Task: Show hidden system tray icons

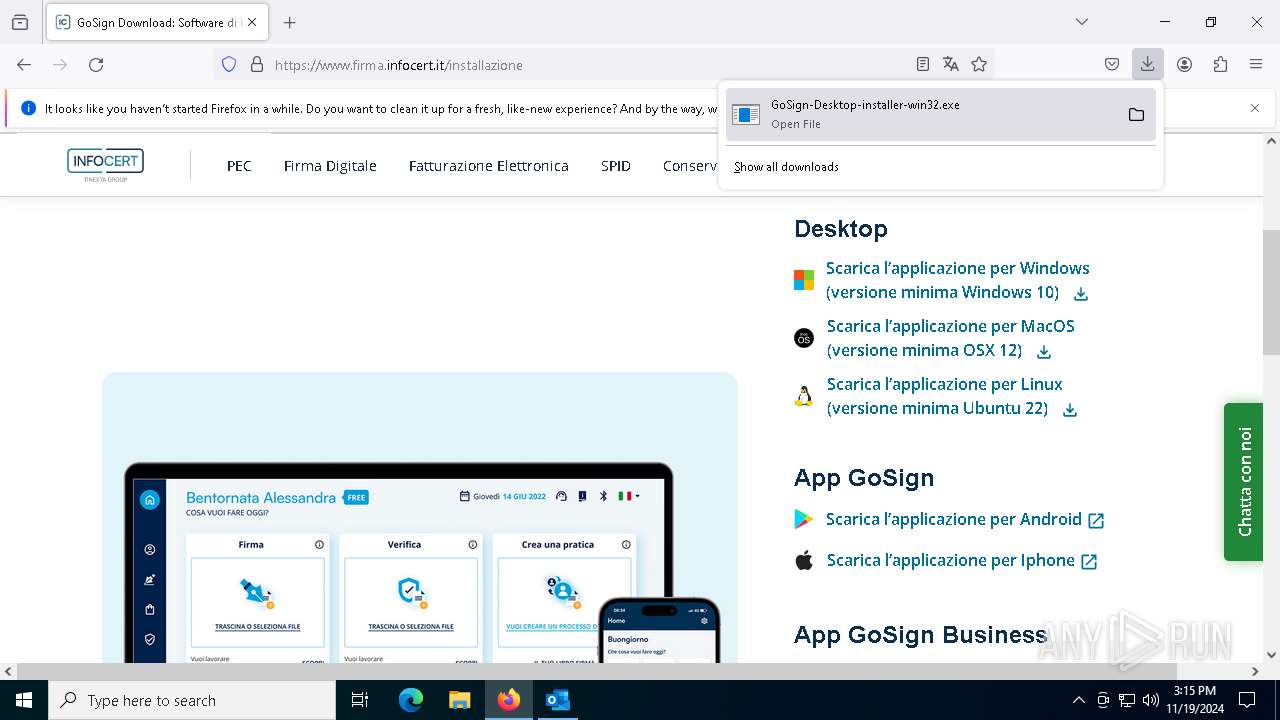Action: click(x=1078, y=700)
